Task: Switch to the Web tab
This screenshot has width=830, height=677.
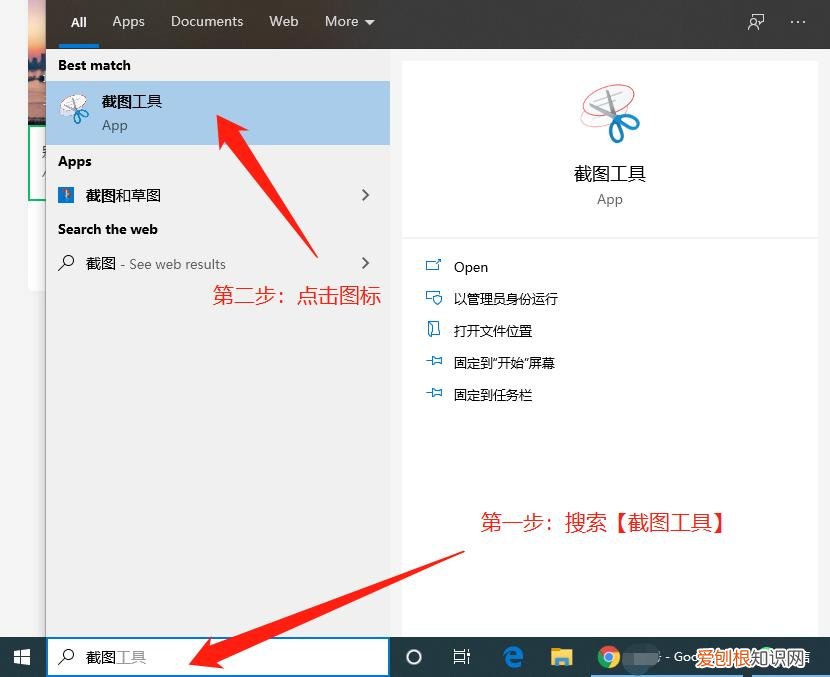Action: pyautogui.click(x=283, y=21)
